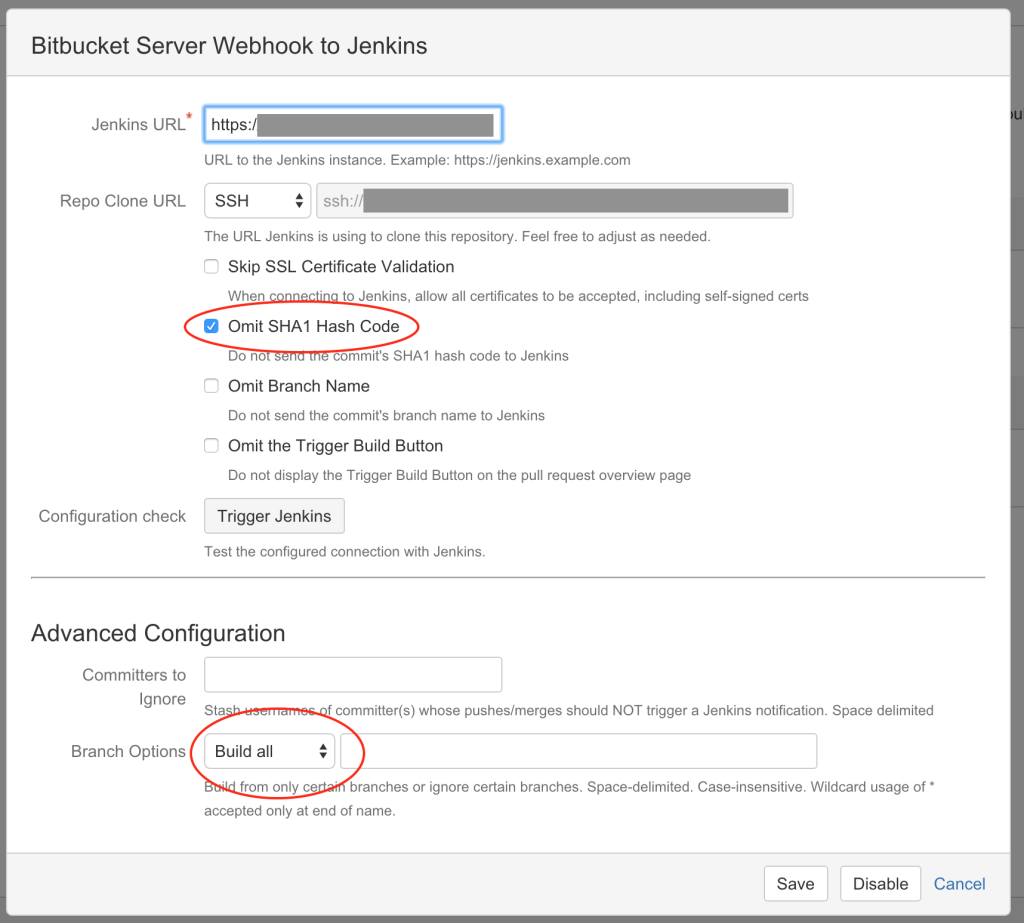1024x923 pixels.
Task: Click the Repo Clone URL ssh field
Action: pyautogui.click(x=554, y=201)
